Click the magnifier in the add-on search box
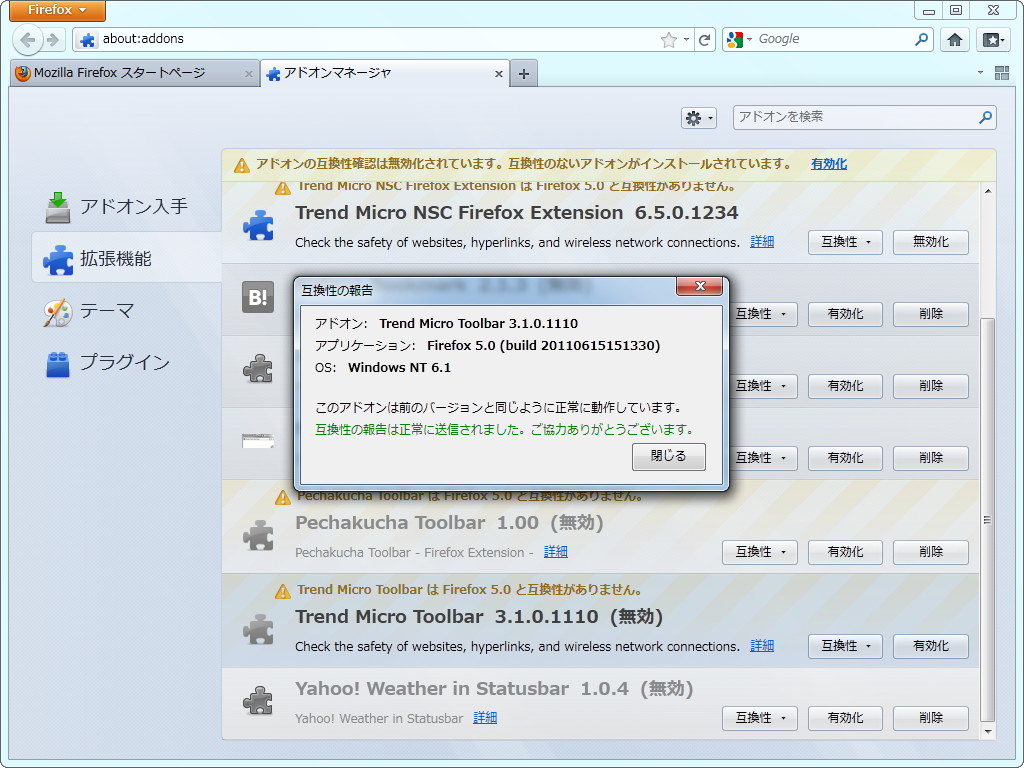This screenshot has width=1024, height=768. pyautogui.click(x=985, y=118)
